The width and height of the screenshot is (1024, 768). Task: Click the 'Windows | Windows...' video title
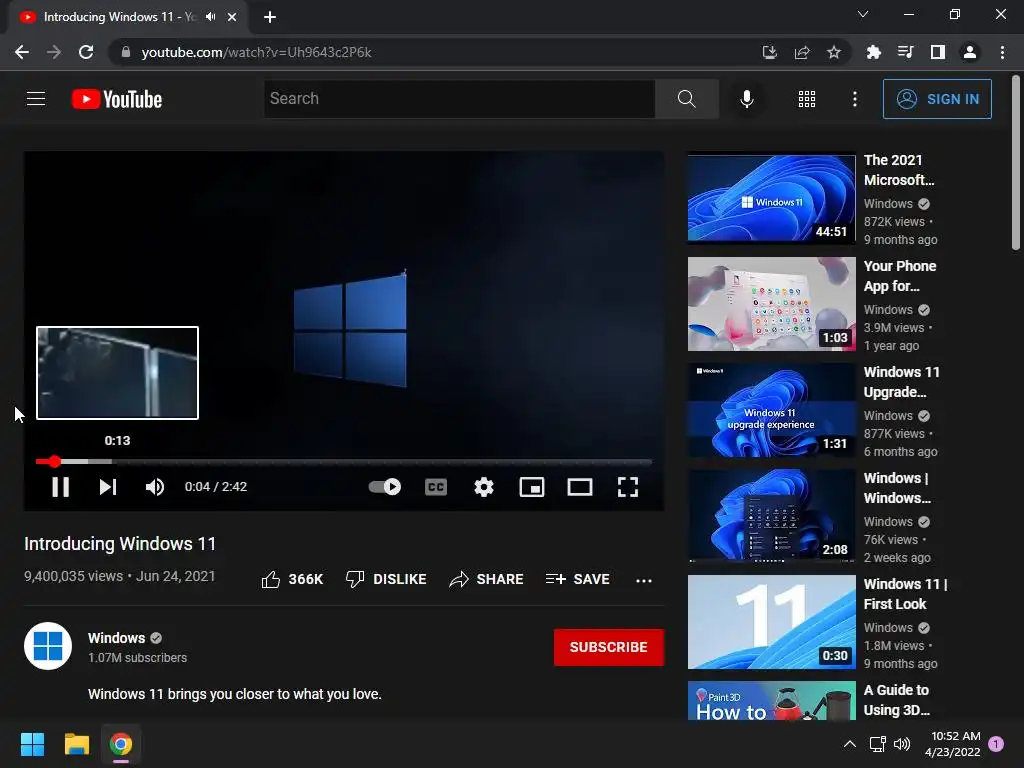pos(897,488)
